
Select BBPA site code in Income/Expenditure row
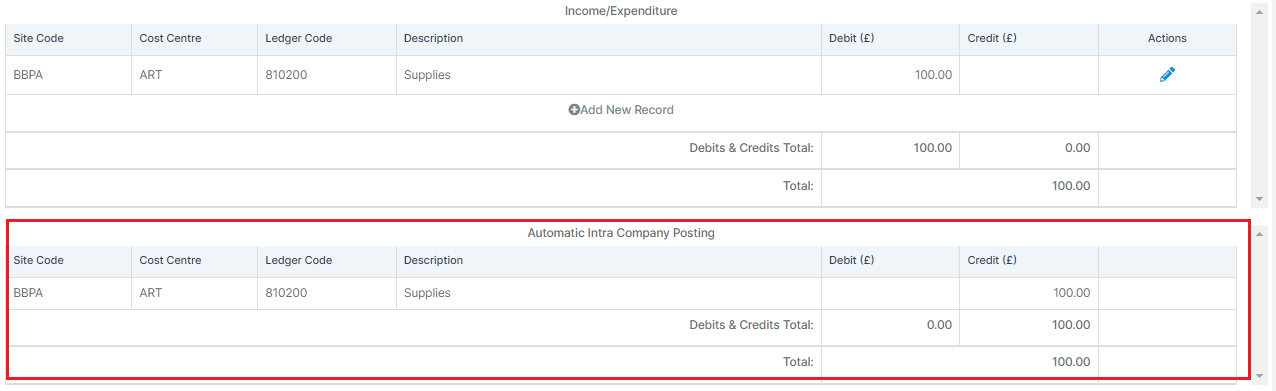click(28, 75)
